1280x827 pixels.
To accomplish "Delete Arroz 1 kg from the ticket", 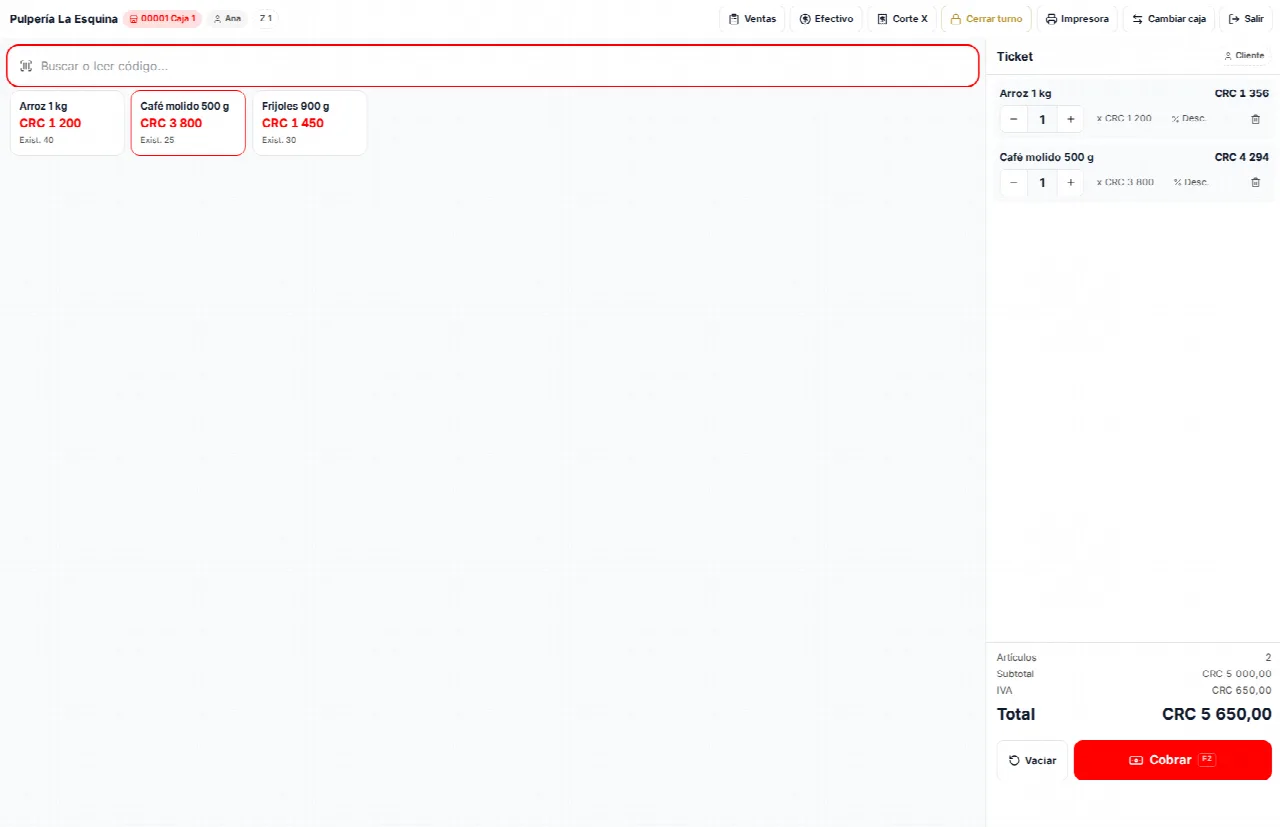I will pyautogui.click(x=1256, y=119).
